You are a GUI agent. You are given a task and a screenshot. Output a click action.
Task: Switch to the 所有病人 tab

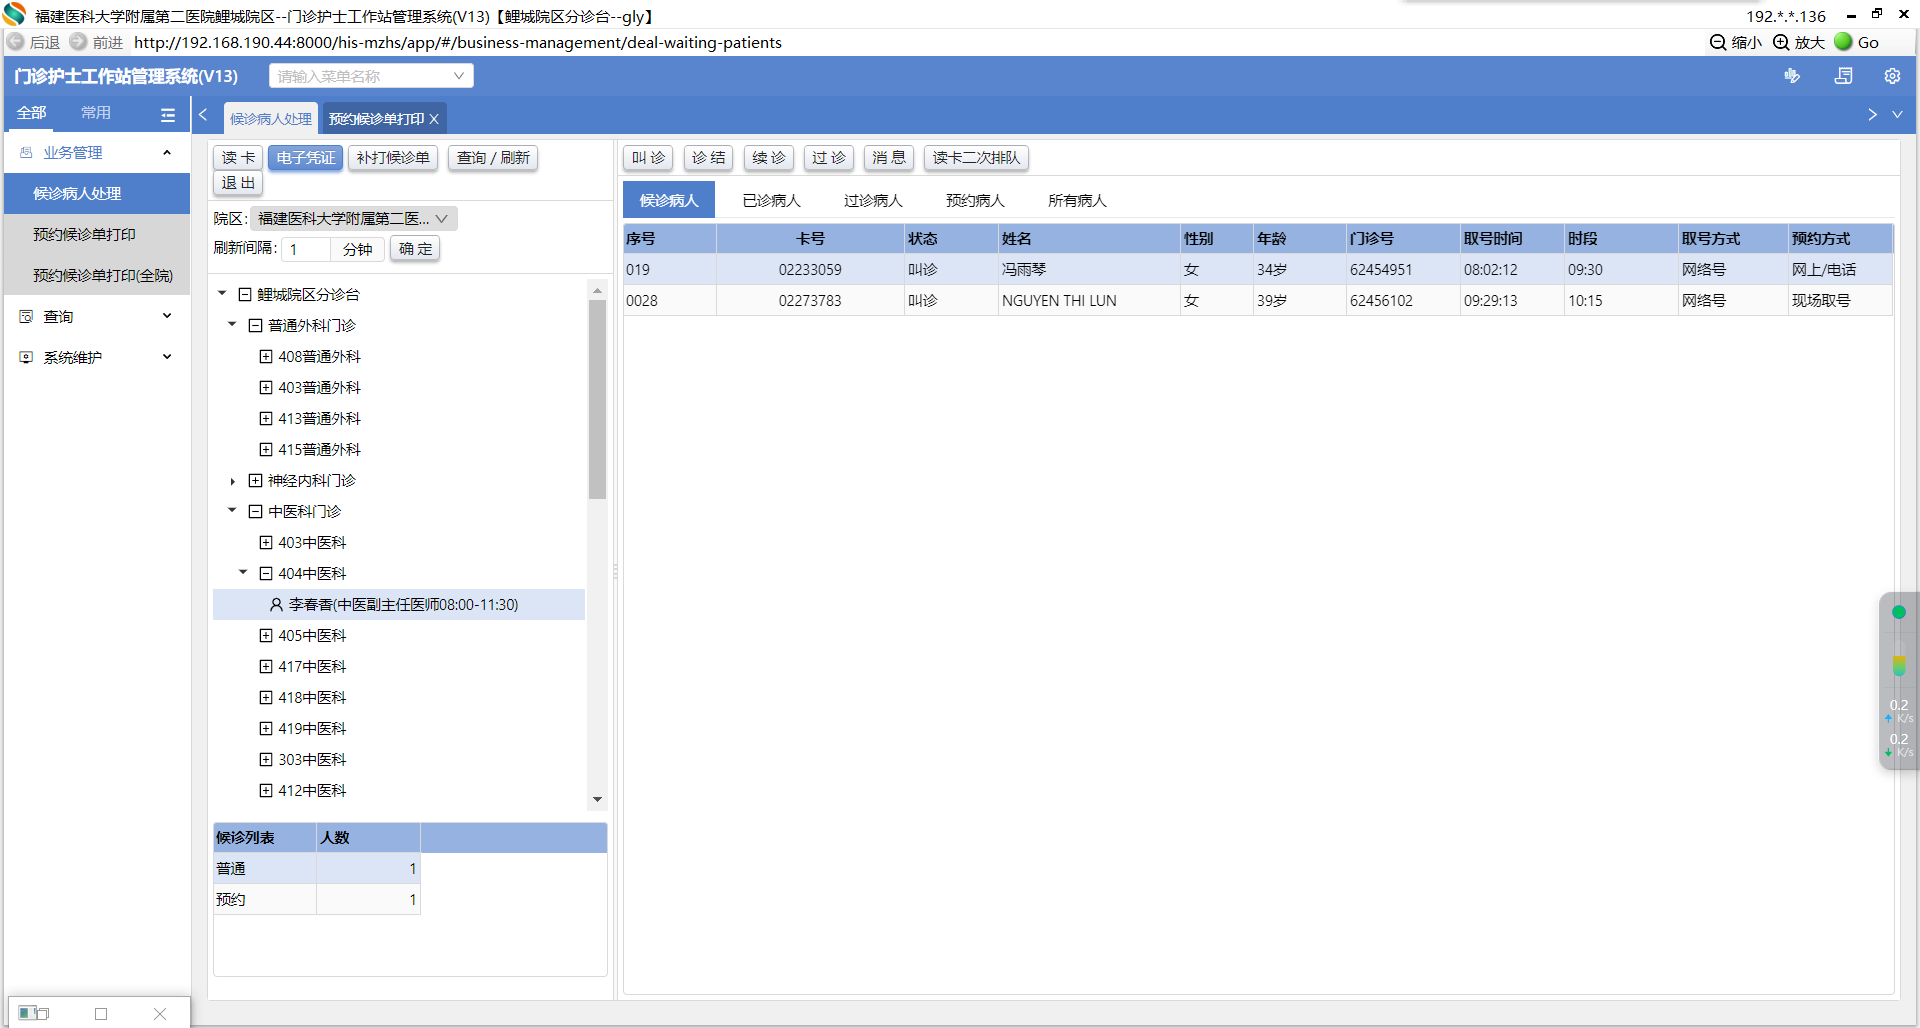tap(1077, 201)
